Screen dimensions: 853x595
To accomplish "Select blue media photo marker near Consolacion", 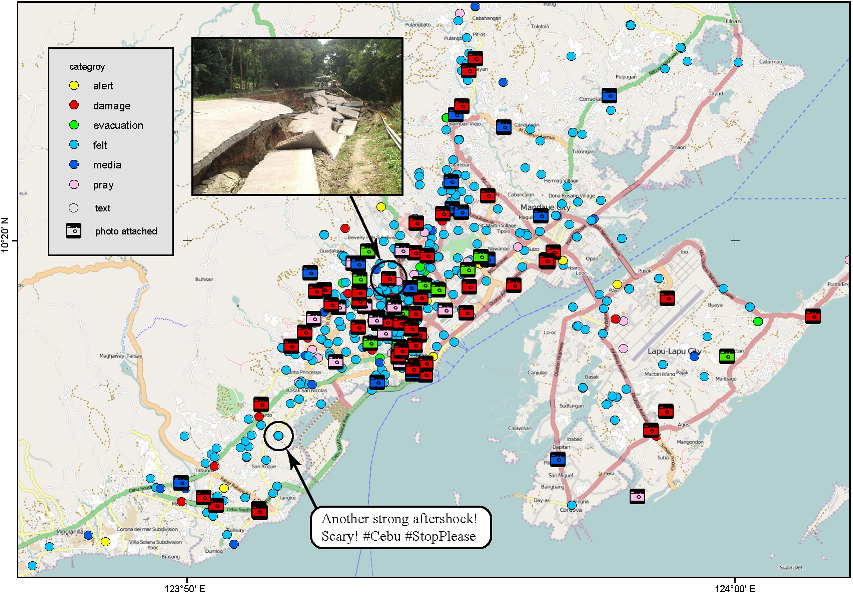I will (609, 95).
